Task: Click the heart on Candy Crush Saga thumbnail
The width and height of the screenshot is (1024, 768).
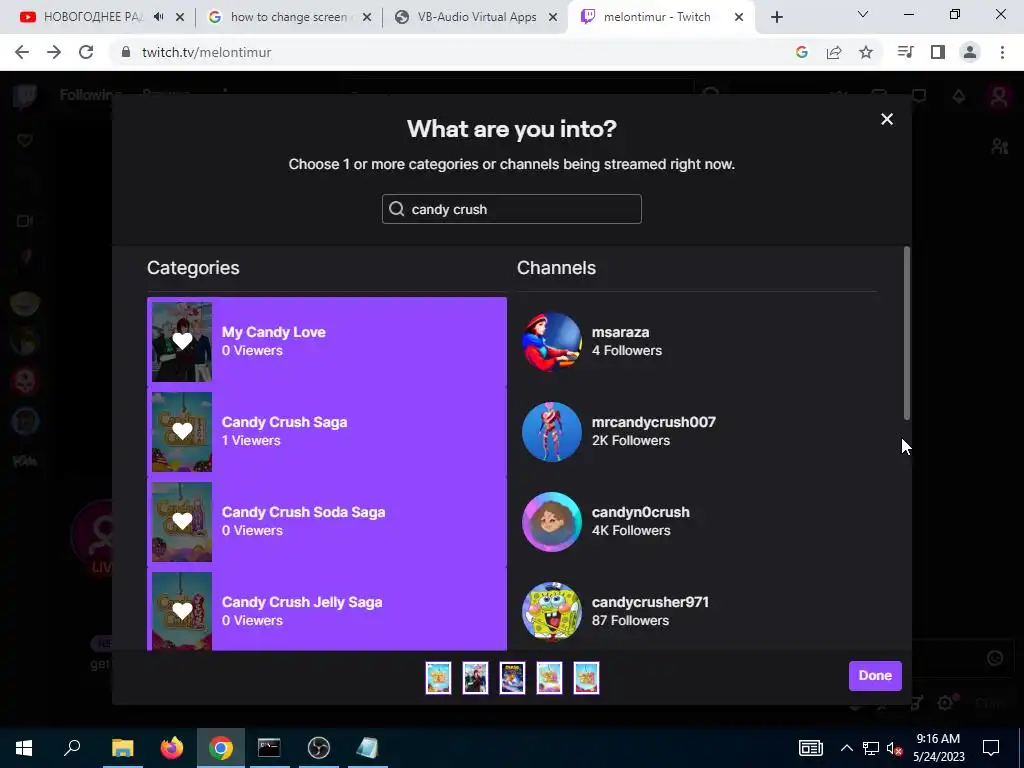Action: click(x=182, y=431)
